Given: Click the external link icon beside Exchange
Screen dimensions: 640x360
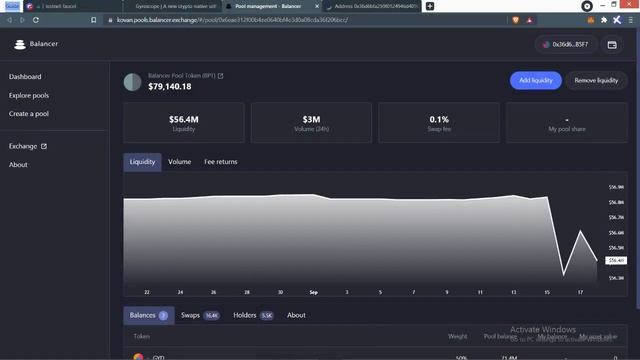Looking at the screenshot, I should [x=44, y=146].
